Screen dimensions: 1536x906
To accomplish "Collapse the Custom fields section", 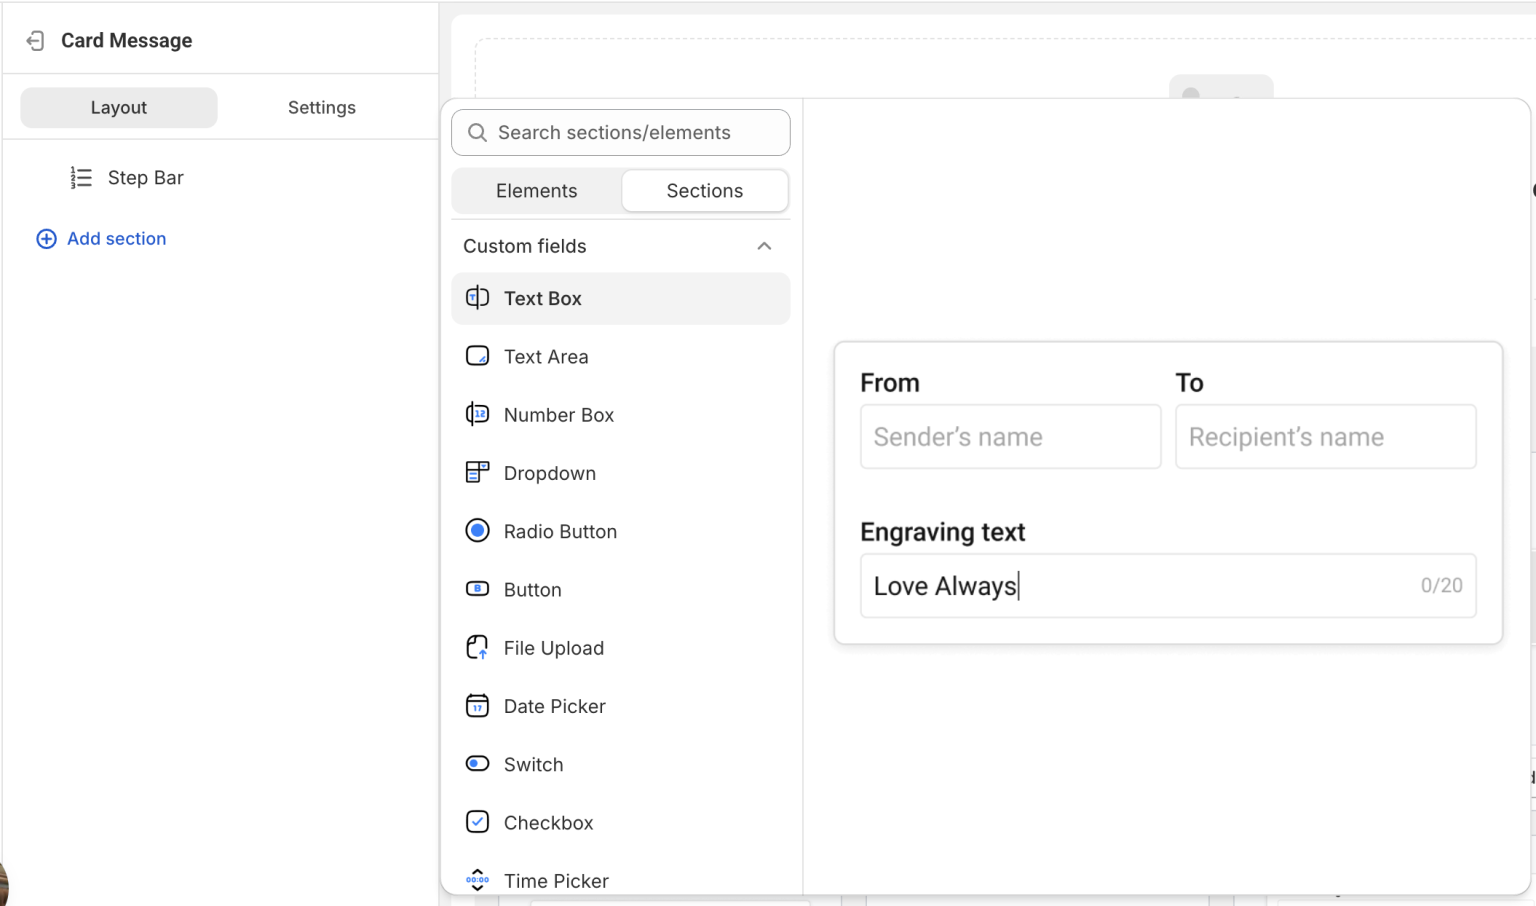I will (764, 246).
